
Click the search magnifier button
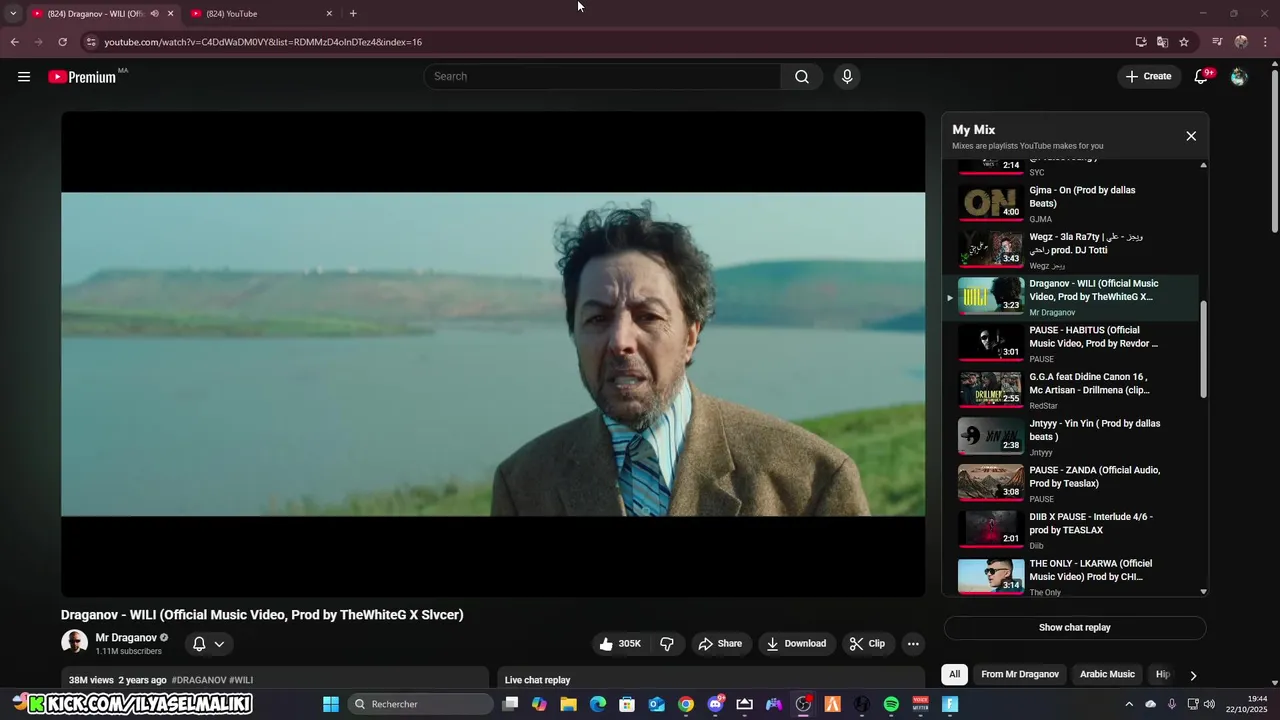click(802, 77)
